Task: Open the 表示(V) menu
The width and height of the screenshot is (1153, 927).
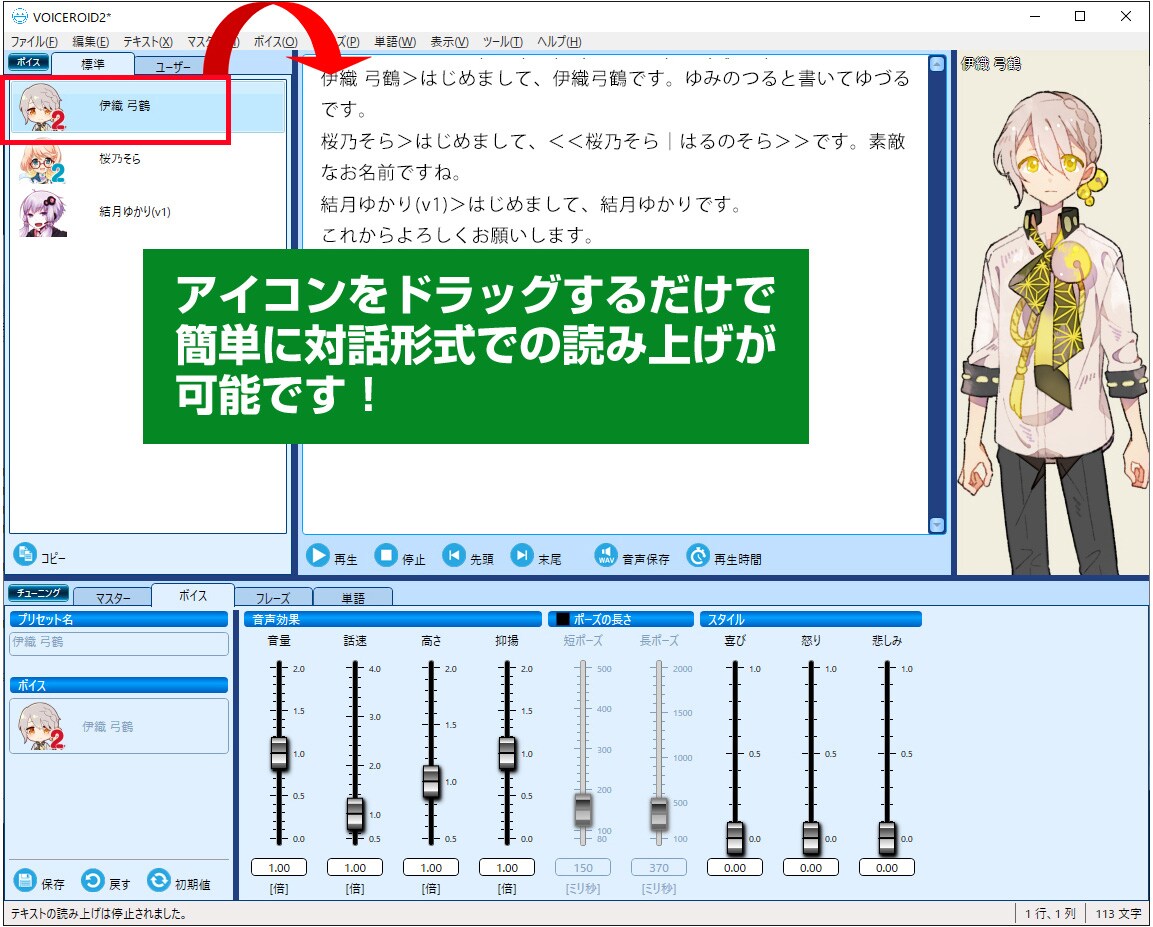Action: coord(449,42)
